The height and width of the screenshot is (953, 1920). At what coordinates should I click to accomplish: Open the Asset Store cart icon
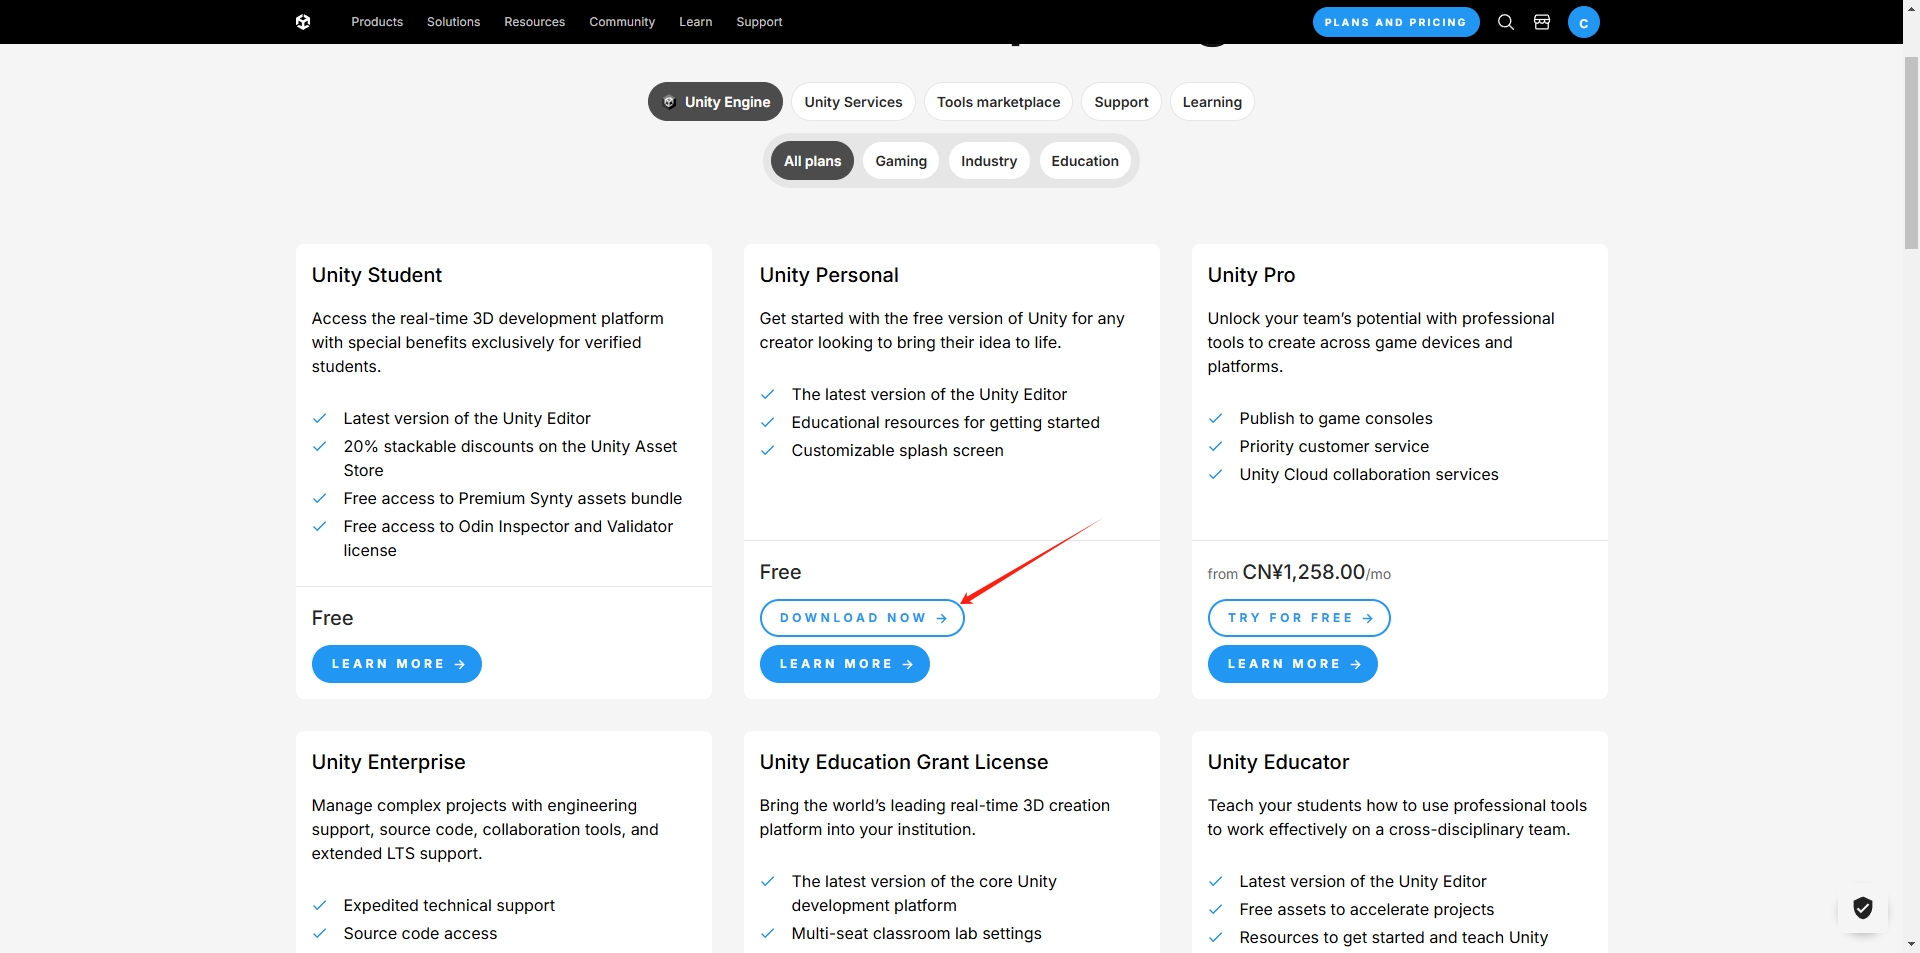1542,22
